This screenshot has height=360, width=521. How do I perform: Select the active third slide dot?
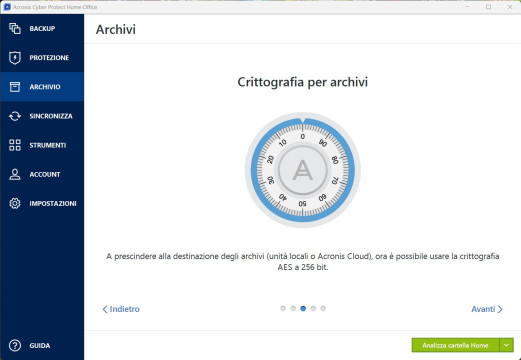pyautogui.click(x=303, y=308)
